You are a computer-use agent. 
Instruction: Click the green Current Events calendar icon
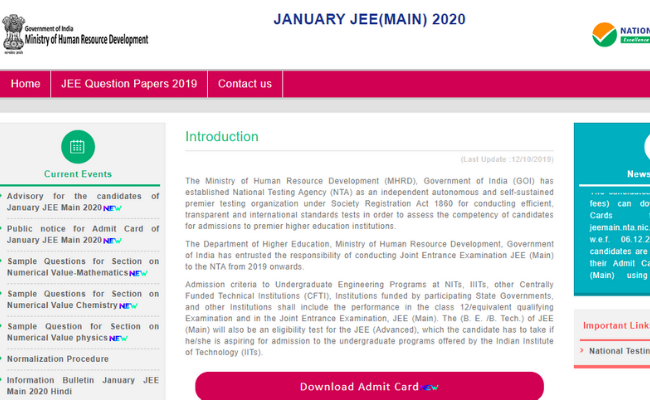click(78, 146)
